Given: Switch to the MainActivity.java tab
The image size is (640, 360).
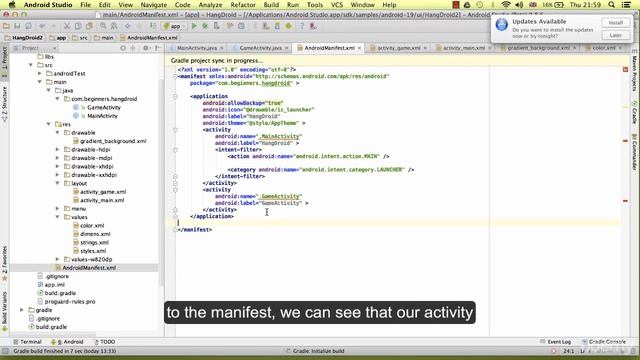Looking at the screenshot, I should [x=197, y=48].
